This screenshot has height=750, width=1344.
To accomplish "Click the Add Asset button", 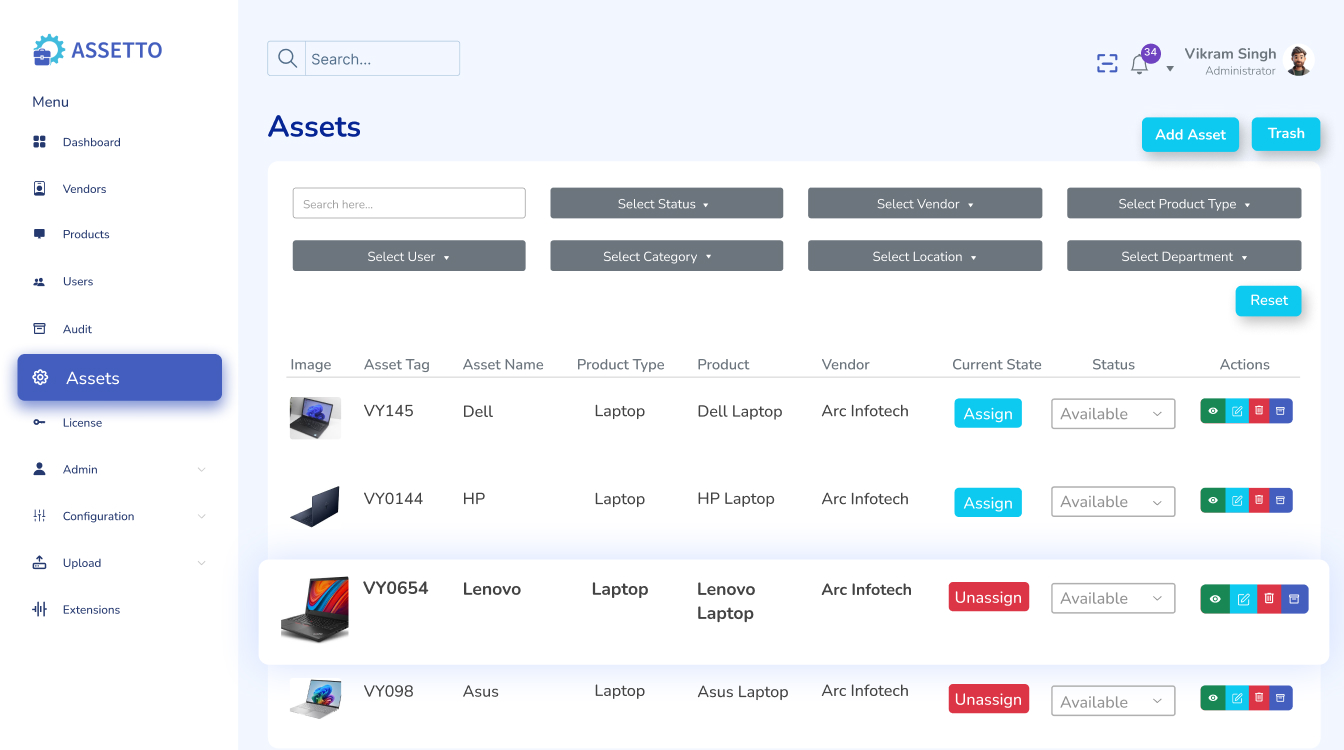I will [x=1190, y=135].
